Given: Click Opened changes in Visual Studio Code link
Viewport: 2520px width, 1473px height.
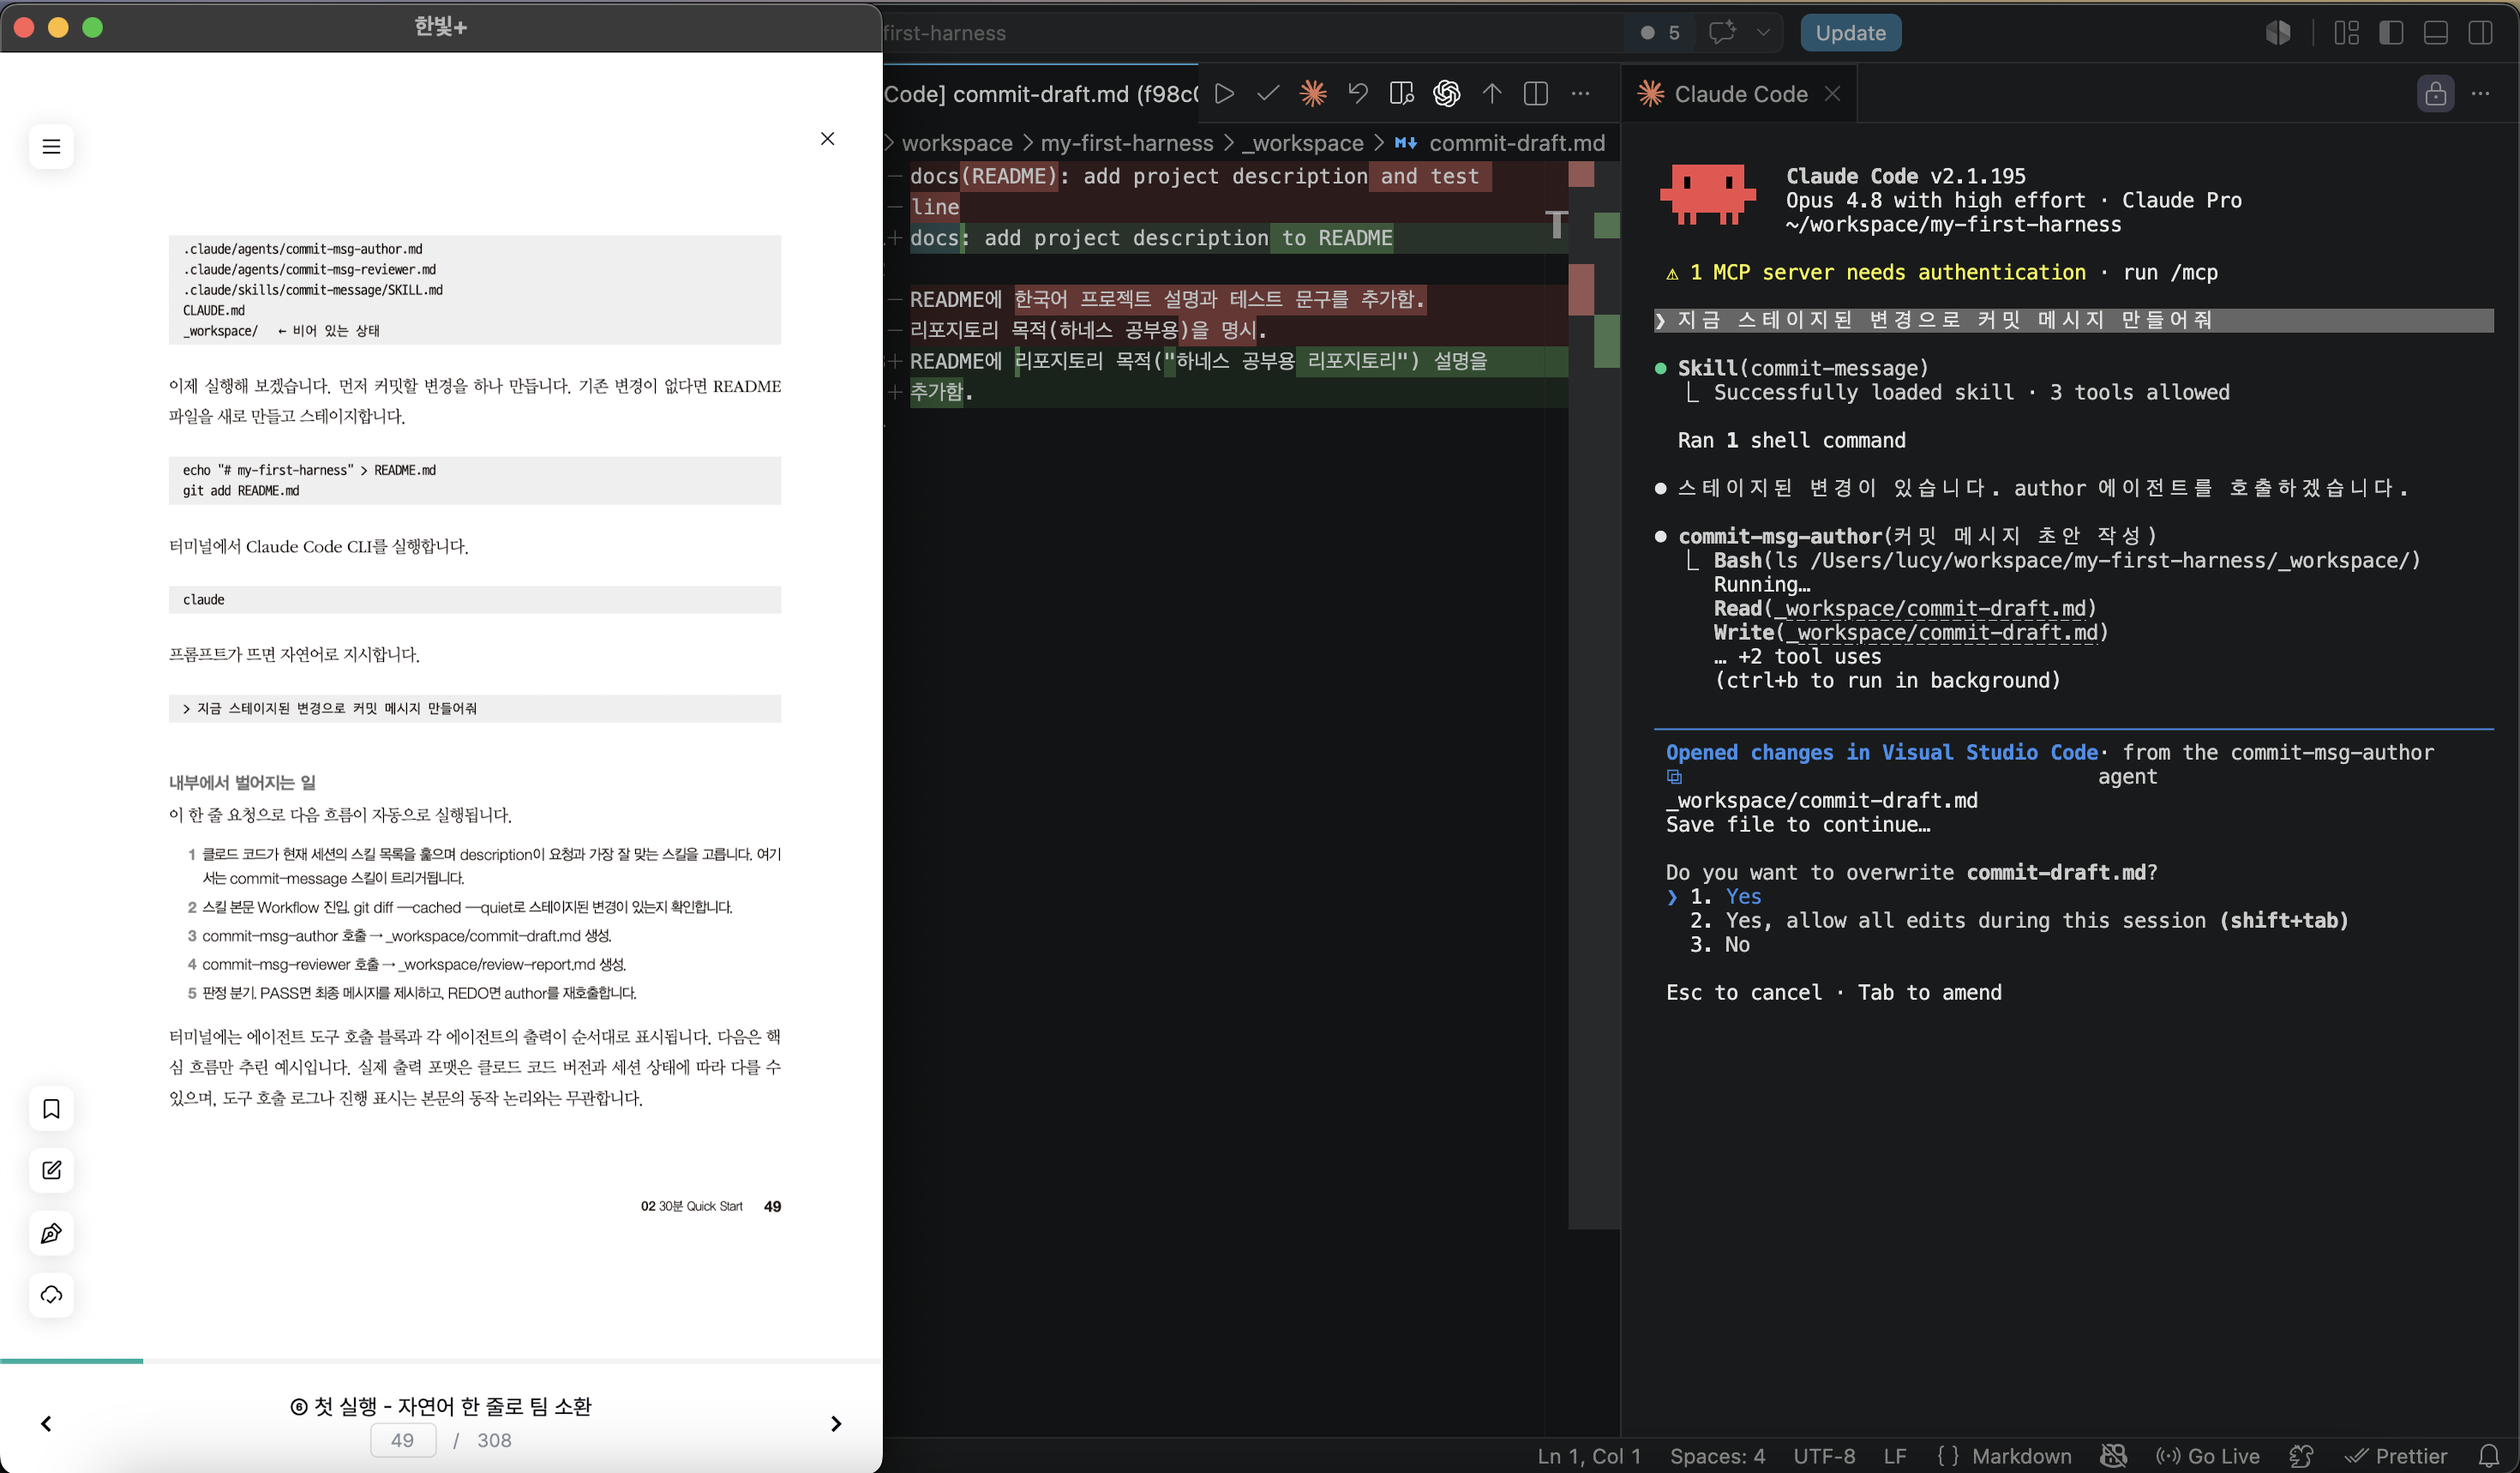Looking at the screenshot, I should [x=1882, y=753].
